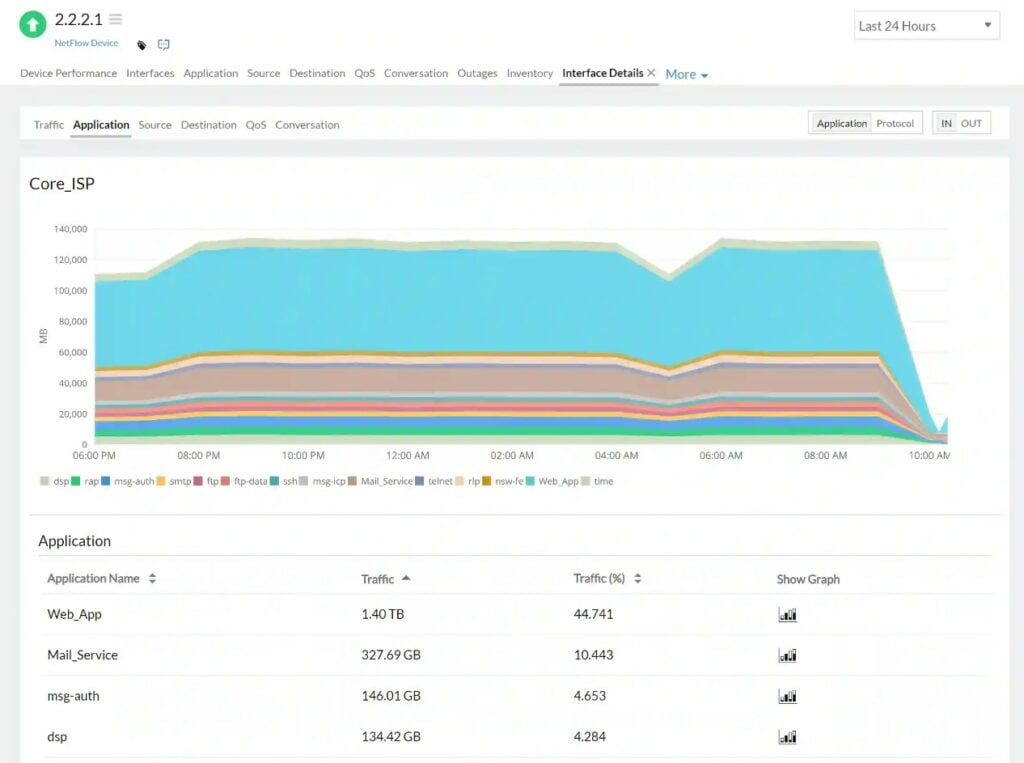The width and height of the screenshot is (1024, 763).
Task: Show graph for the Web_App row
Action: [788, 614]
